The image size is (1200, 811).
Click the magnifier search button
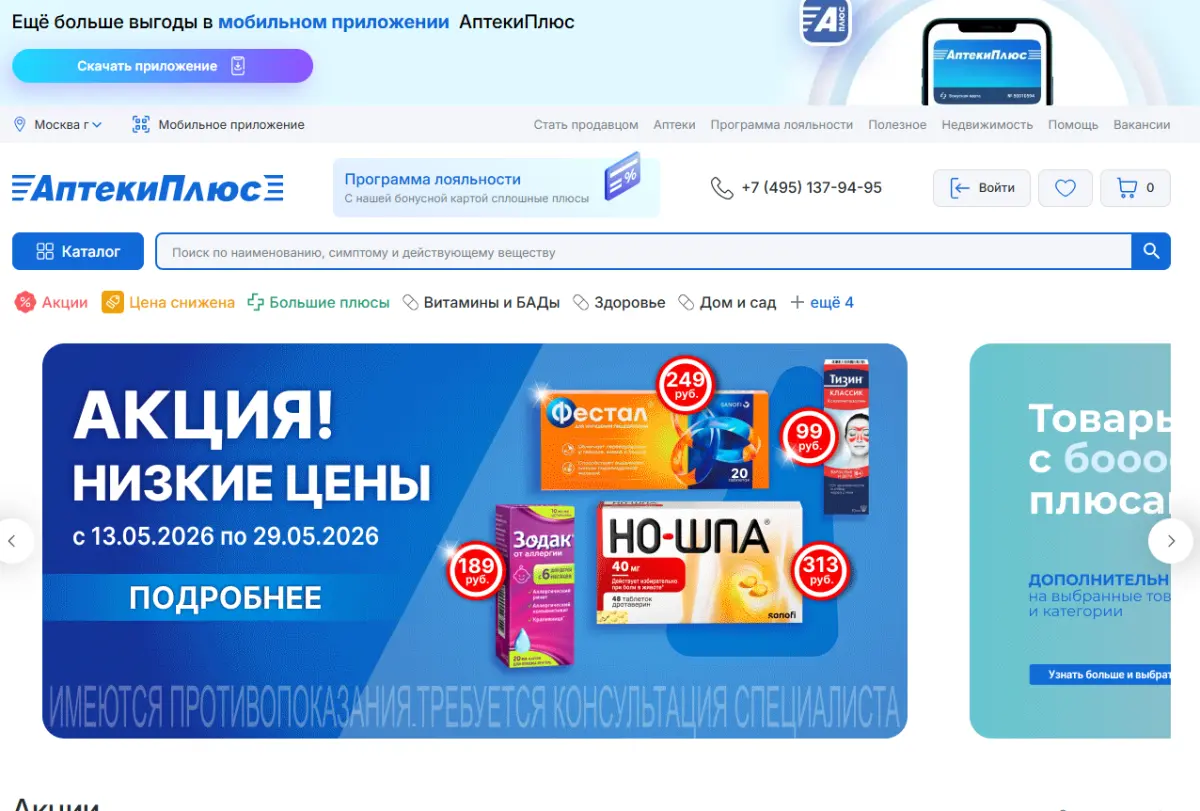click(x=1151, y=252)
